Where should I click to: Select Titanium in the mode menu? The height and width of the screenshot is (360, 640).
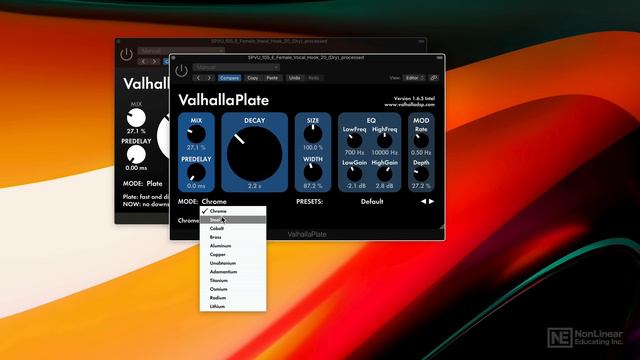(233, 280)
